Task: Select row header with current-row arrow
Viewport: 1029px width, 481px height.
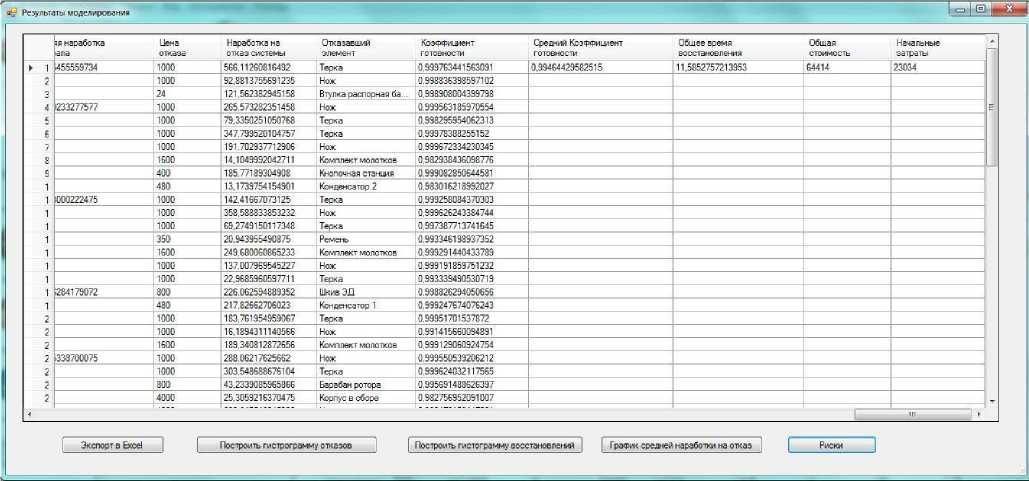Action: click(x=38, y=68)
